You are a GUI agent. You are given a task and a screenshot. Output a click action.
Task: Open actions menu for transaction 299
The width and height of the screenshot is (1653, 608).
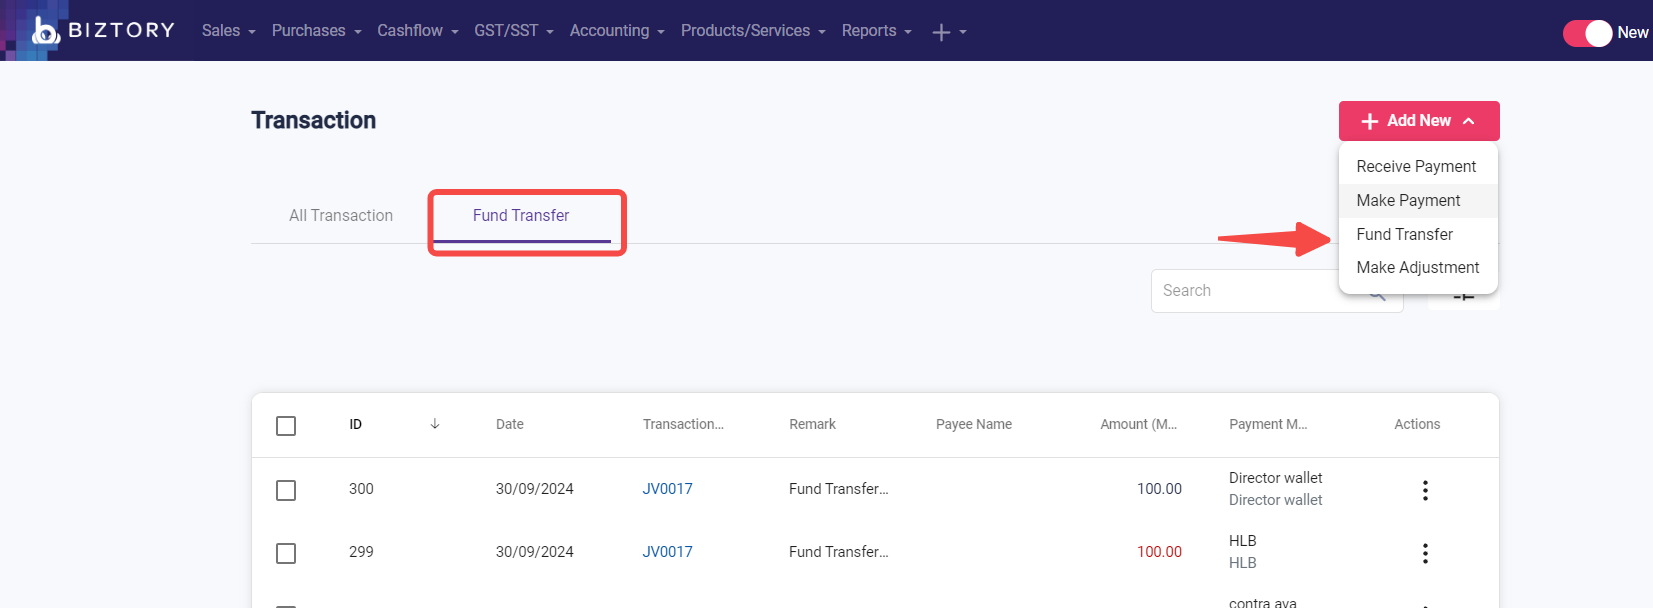1425,553
